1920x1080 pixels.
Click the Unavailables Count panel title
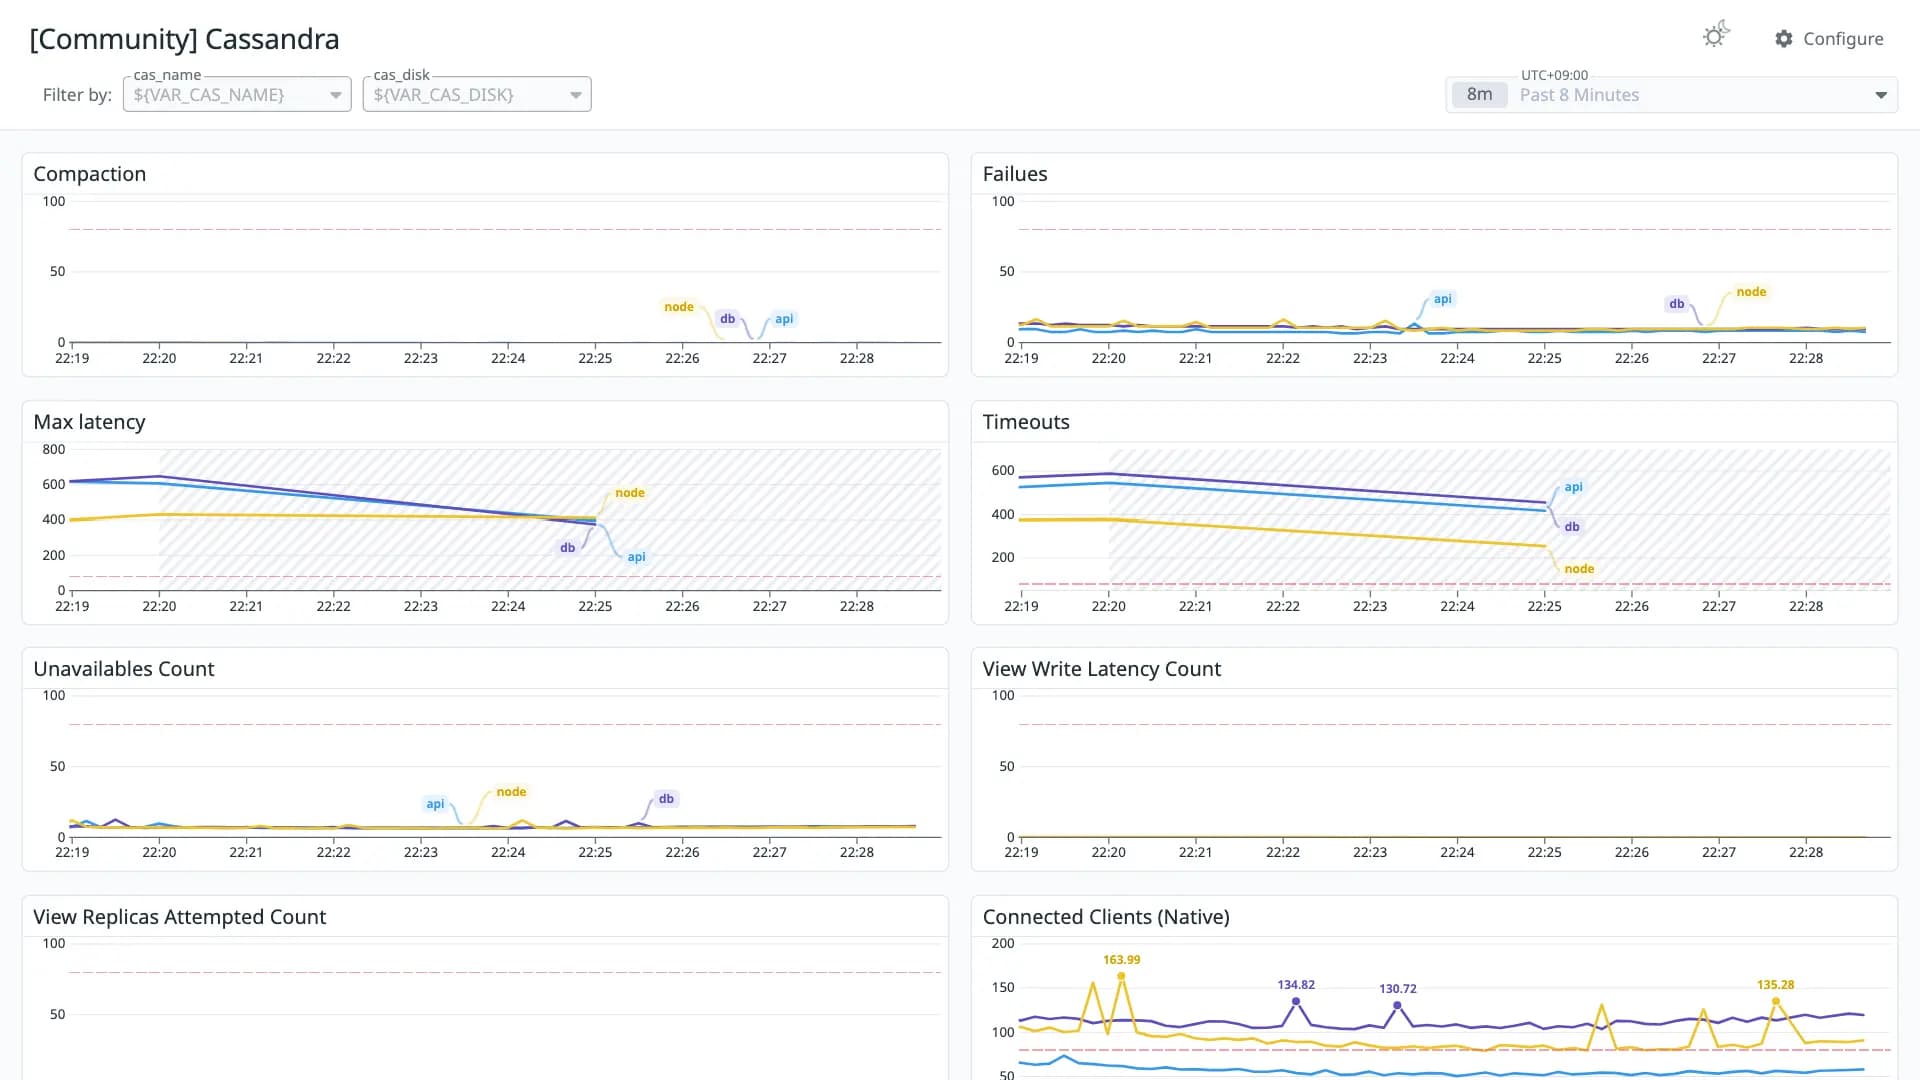point(124,669)
